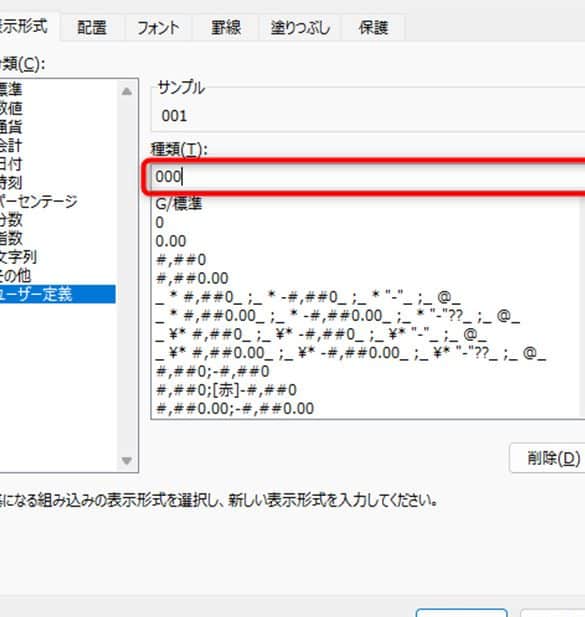Choose the #,##0;-#,##0 format code
Screen dimensions: 585x617
pyautogui.click(x=212, y=371)
